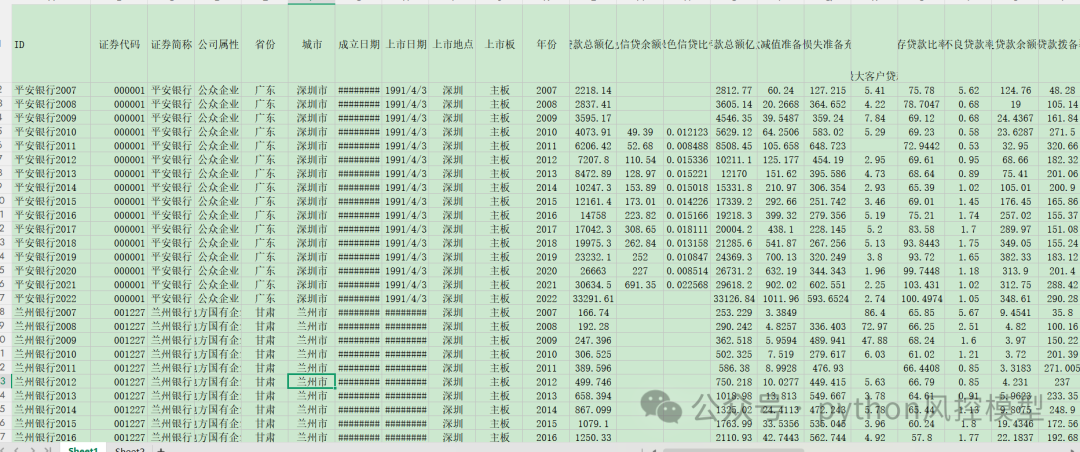The width and height of the screenshot is (1080, 452).
Task: Click the value 489.941
Action: coord(827,340)
